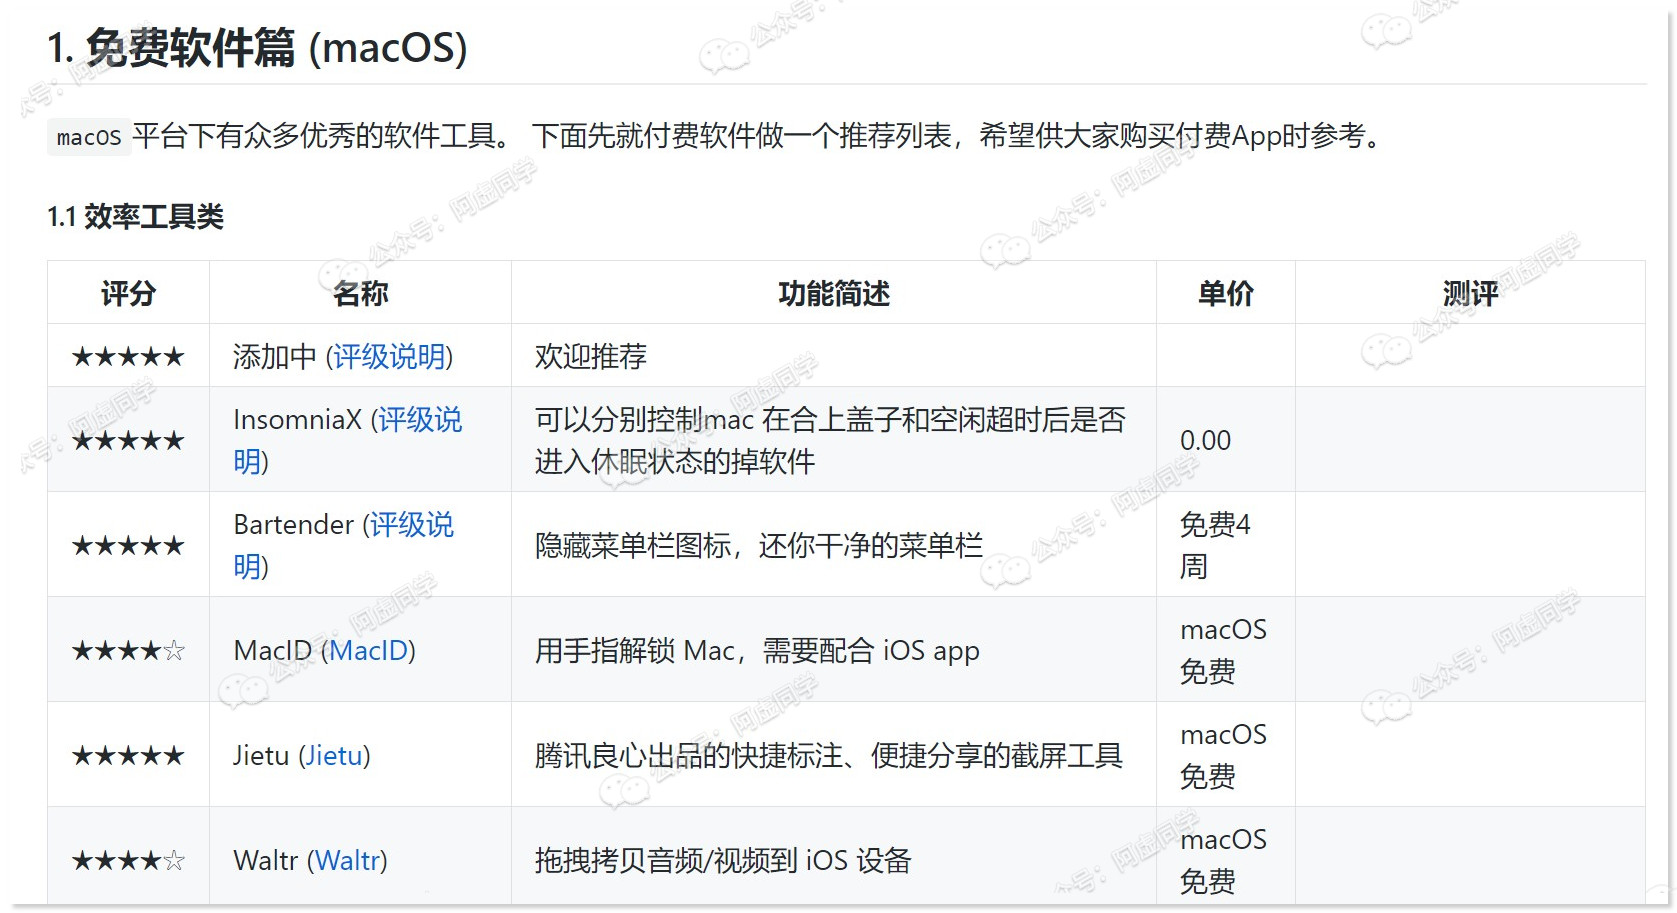Open the MacID link
Screen dimensions: 1677x913
point(368,651)
